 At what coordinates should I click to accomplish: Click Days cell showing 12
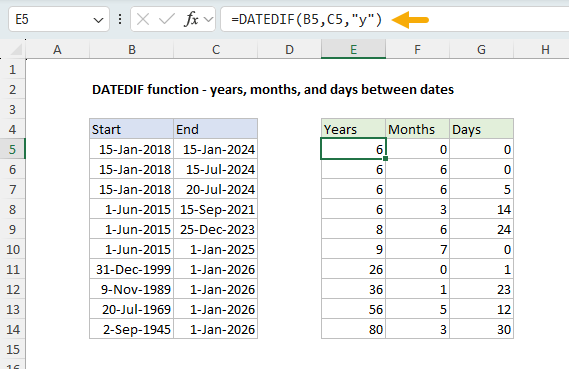click(x=481, y=309)
